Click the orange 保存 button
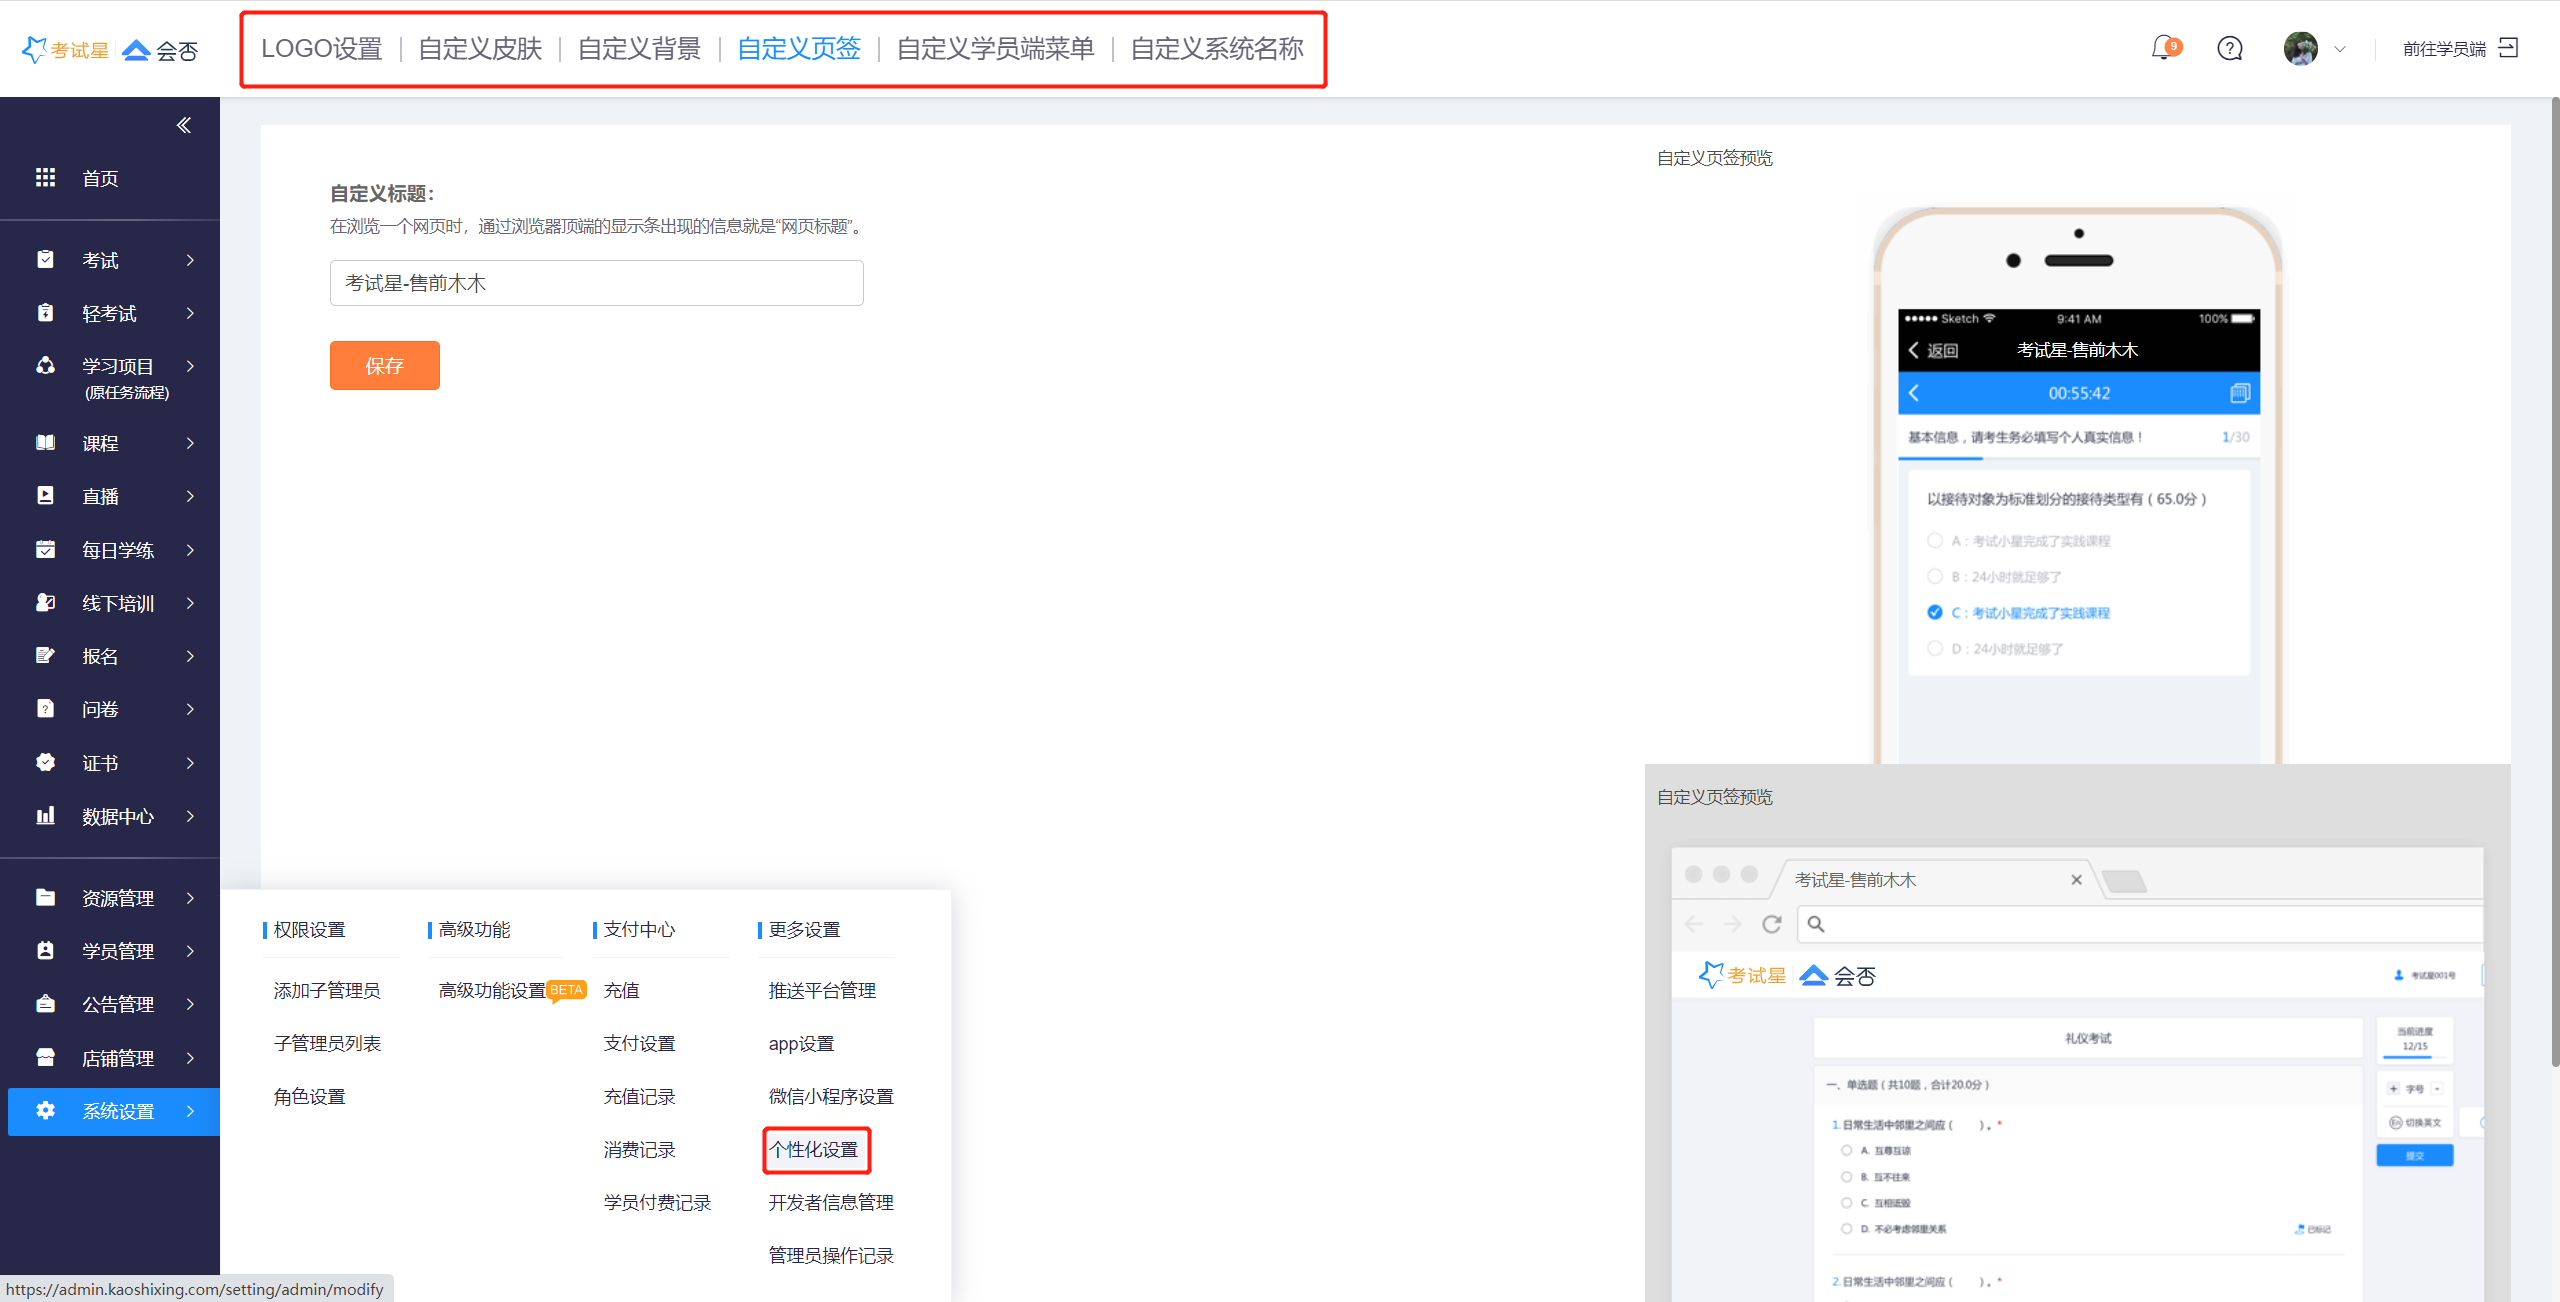This screenshot has width=2560, height=1302. [384, 365]
